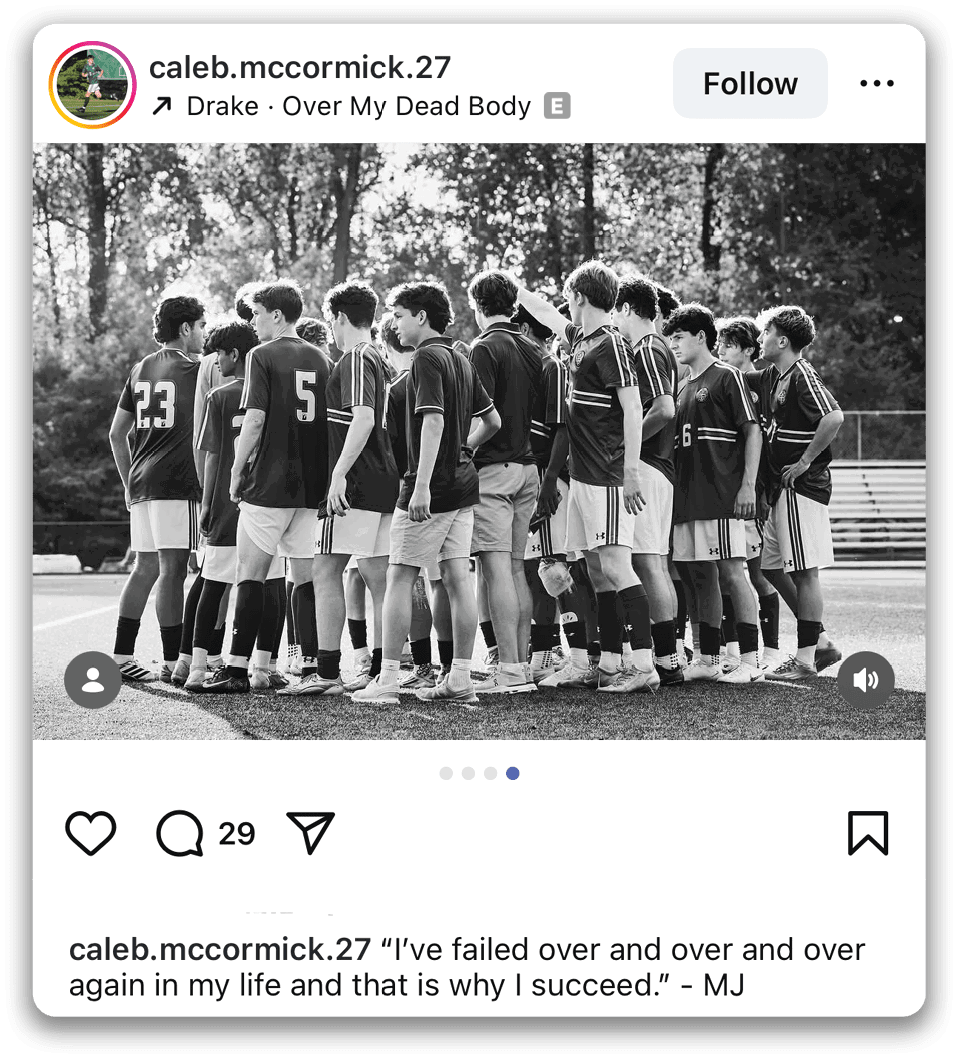Screen dimensions: 959x1059
Task: Click the comment count 29
Action: [x=236, y=833]
